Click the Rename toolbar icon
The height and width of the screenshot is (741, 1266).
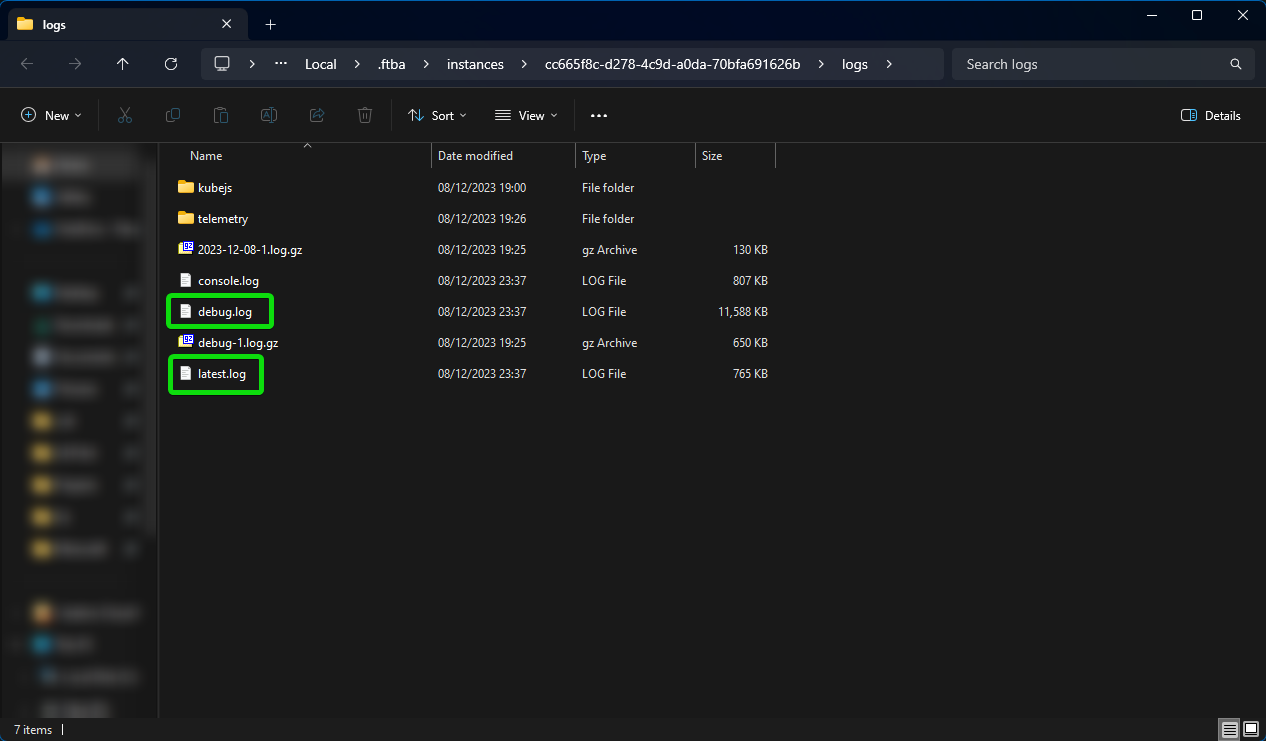[269, 116]
